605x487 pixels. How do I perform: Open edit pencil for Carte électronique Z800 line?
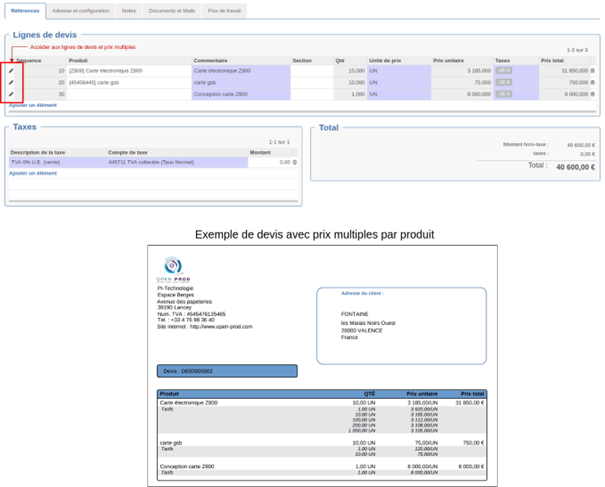pos(11,71)
